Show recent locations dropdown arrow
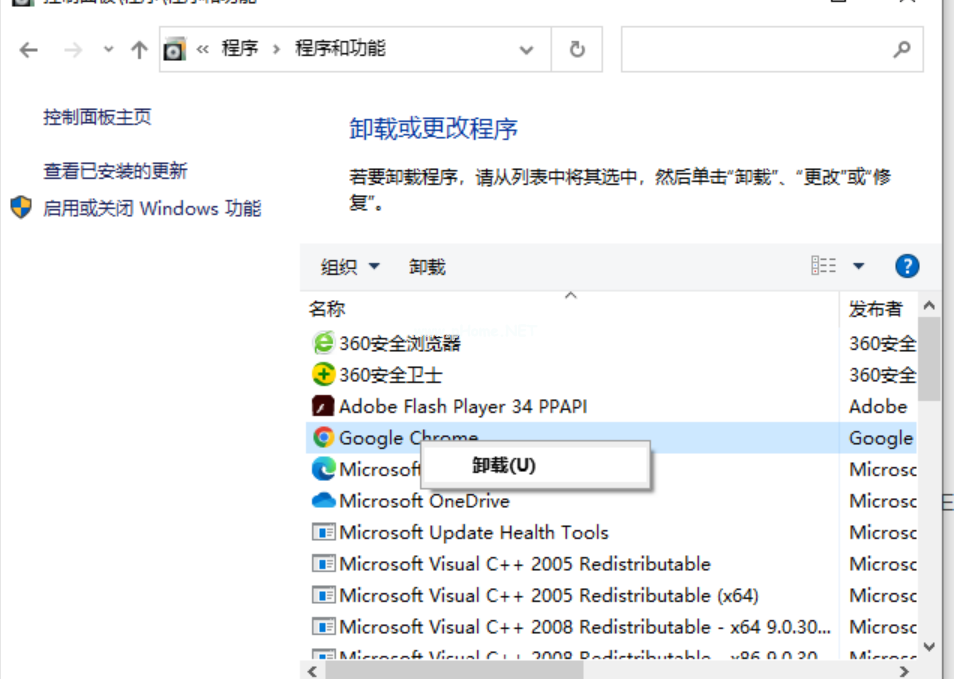960x679 pixels. [108, 50]
